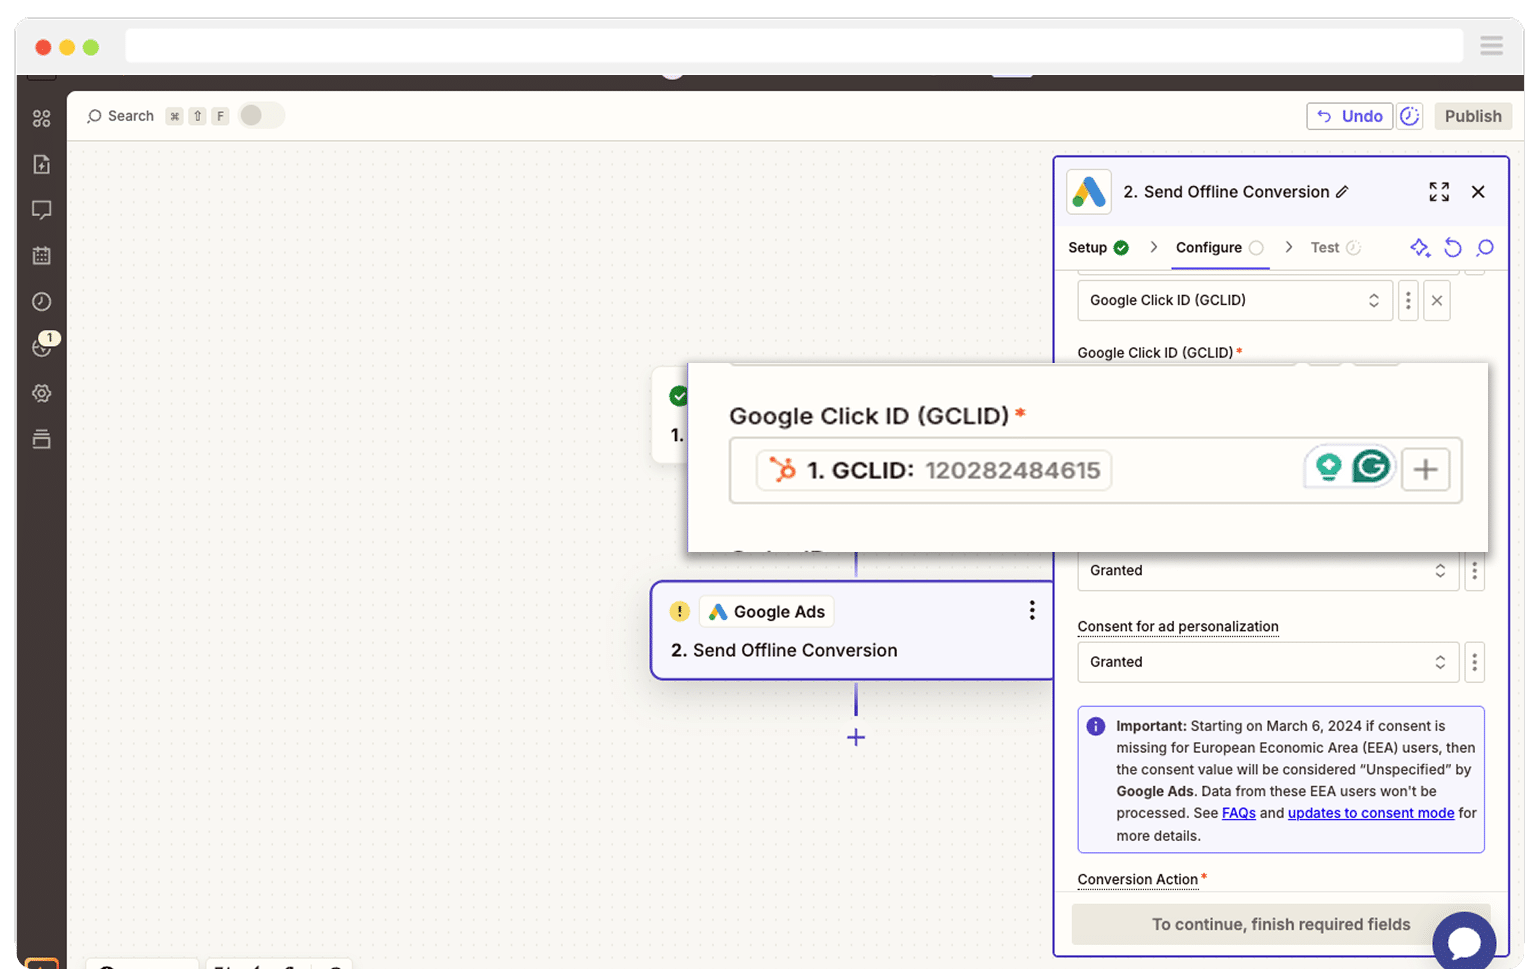Open the three-dot menu on Google Ads step
This screenshot has height=969, width=1538.
[1032, 611]
